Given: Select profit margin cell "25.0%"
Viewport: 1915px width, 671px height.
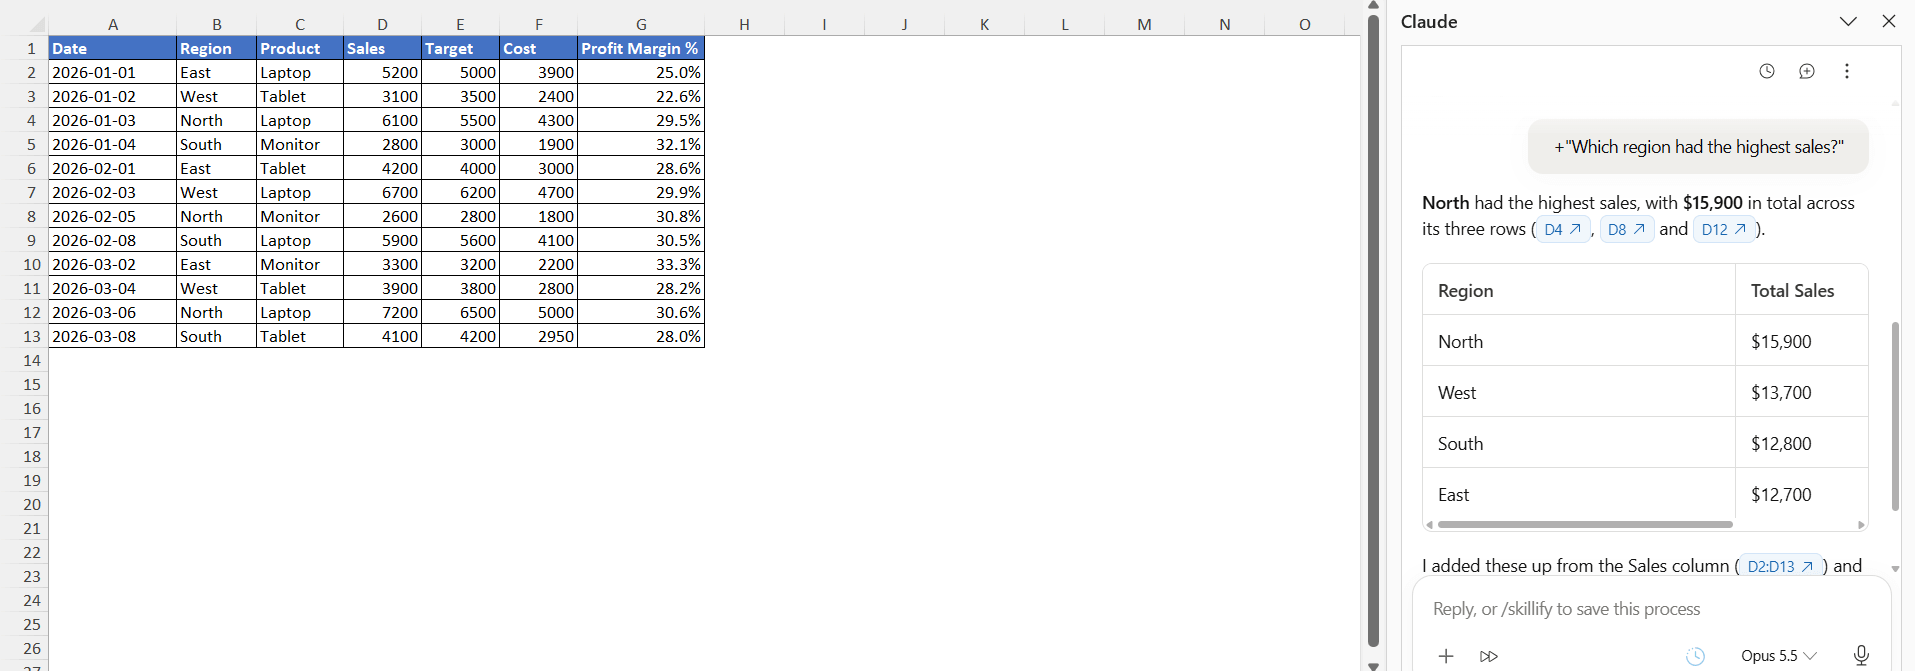Looking at the screenshot, I should click(x=641, y=72).
